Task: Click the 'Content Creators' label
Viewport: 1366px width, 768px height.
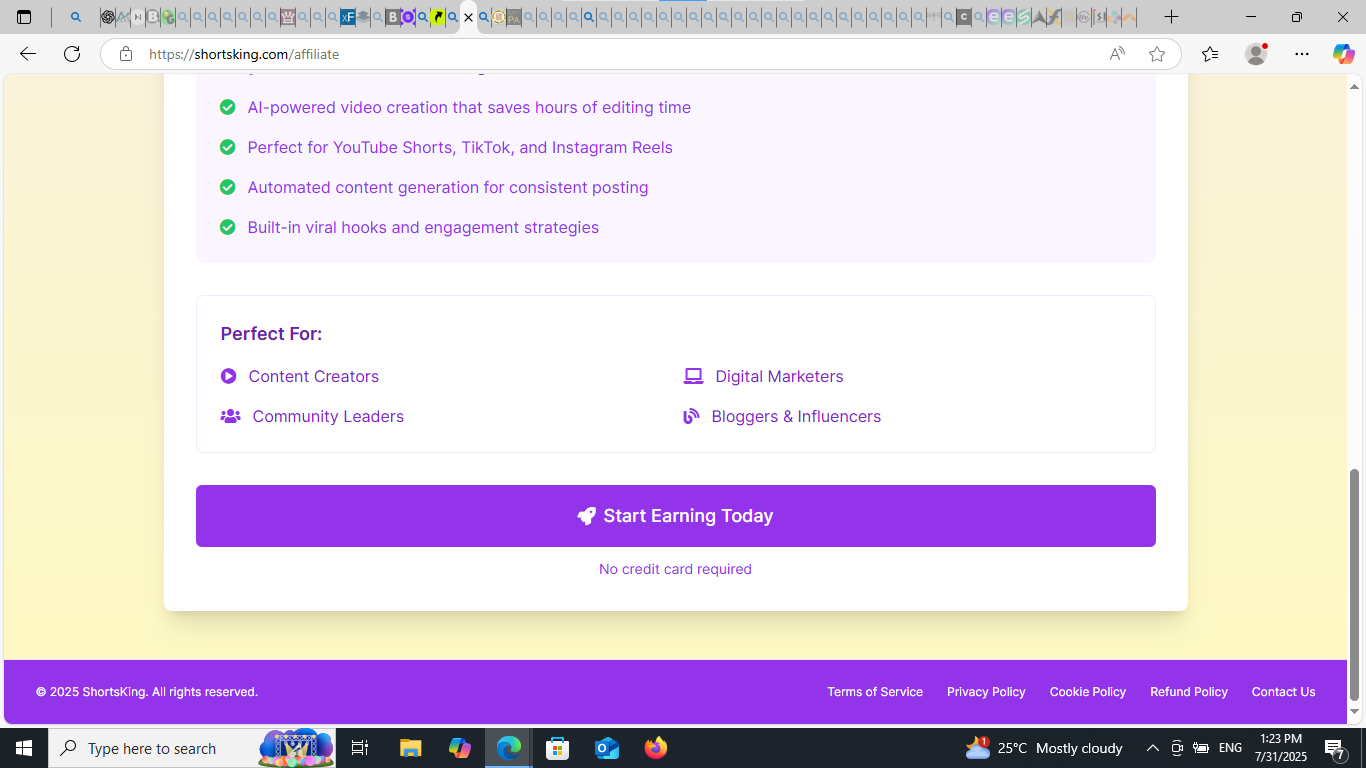Action: click(x=313, y=376)
